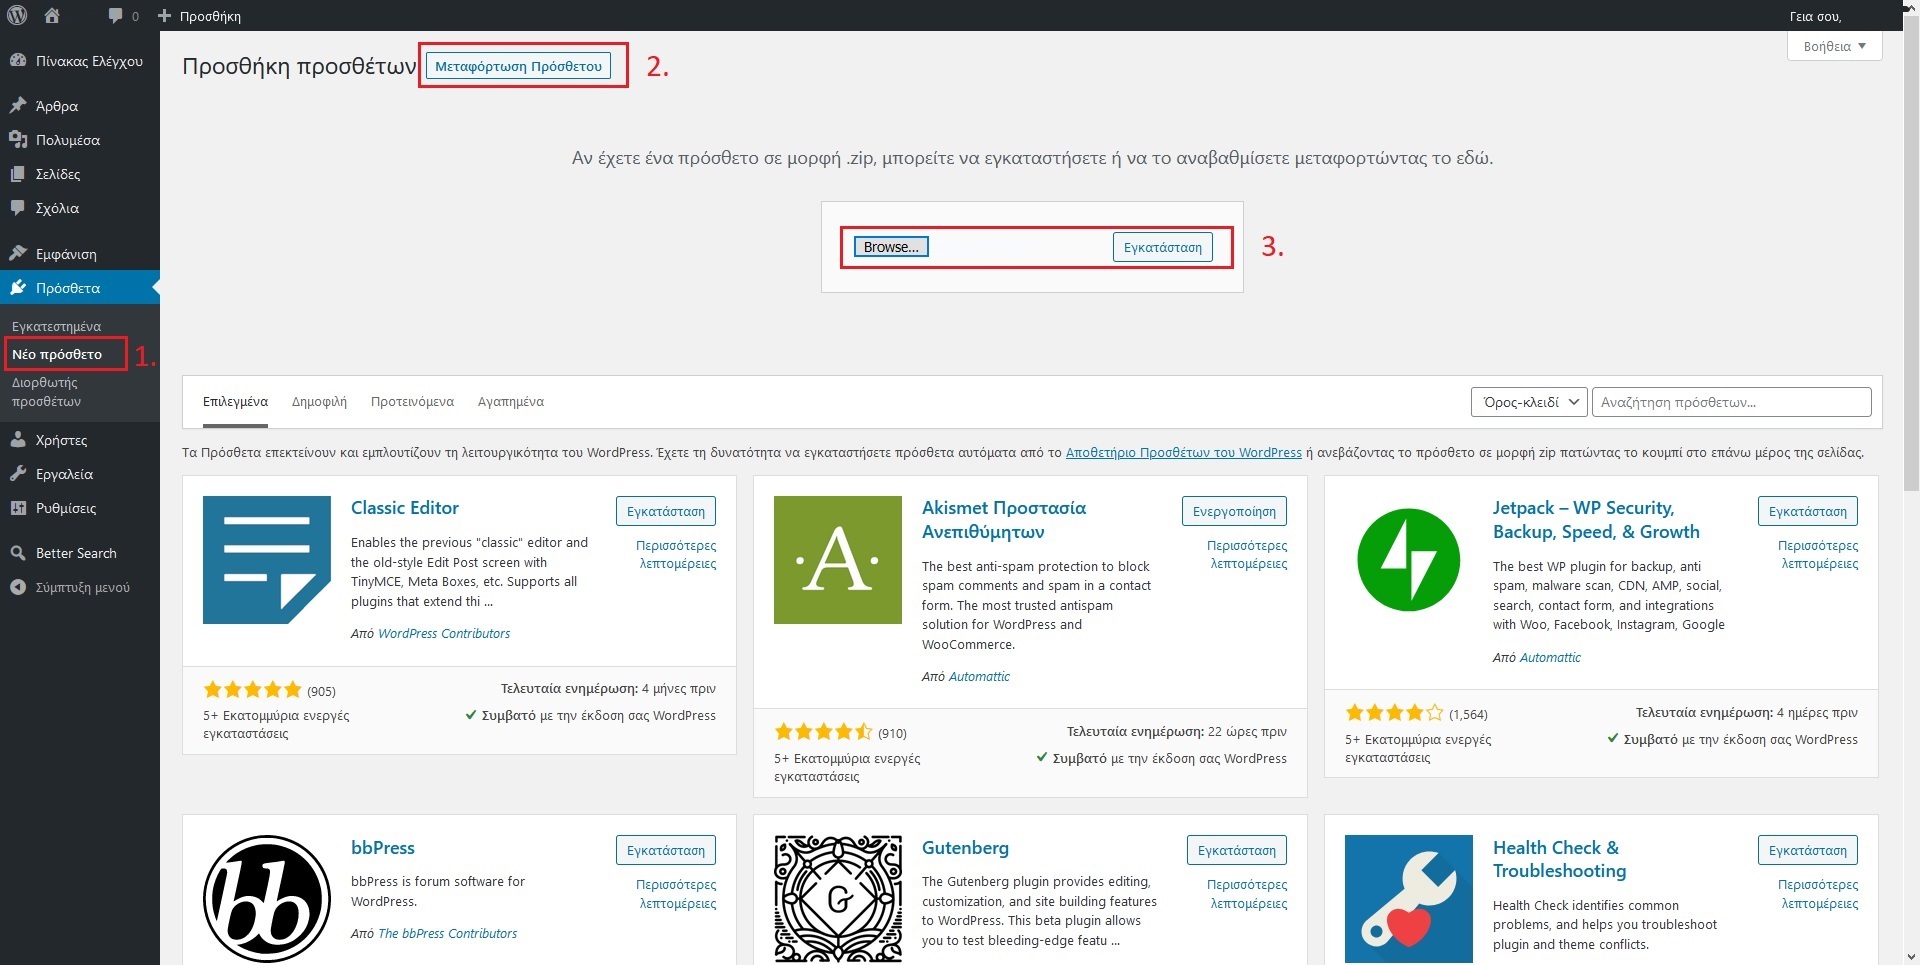
Task: Open the Gutenberg title link
Action: [965, 848]
